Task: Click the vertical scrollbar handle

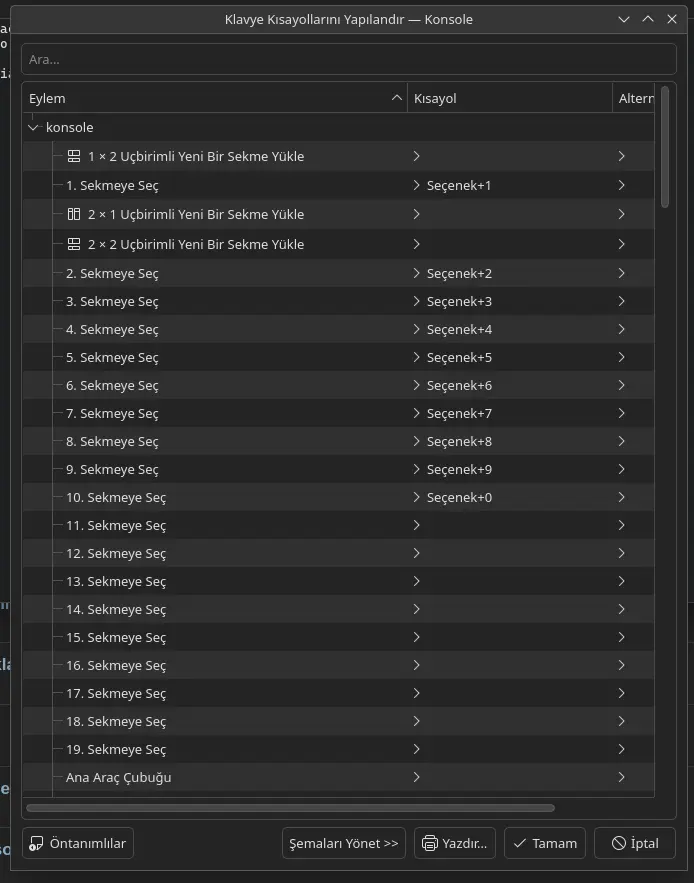Action: 665,147
